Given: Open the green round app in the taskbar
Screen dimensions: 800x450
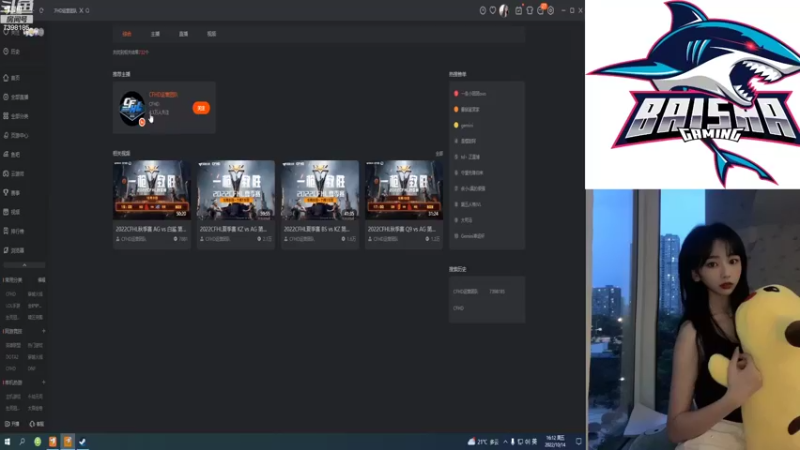Looking at the screenshot, I should pos(37,441).
